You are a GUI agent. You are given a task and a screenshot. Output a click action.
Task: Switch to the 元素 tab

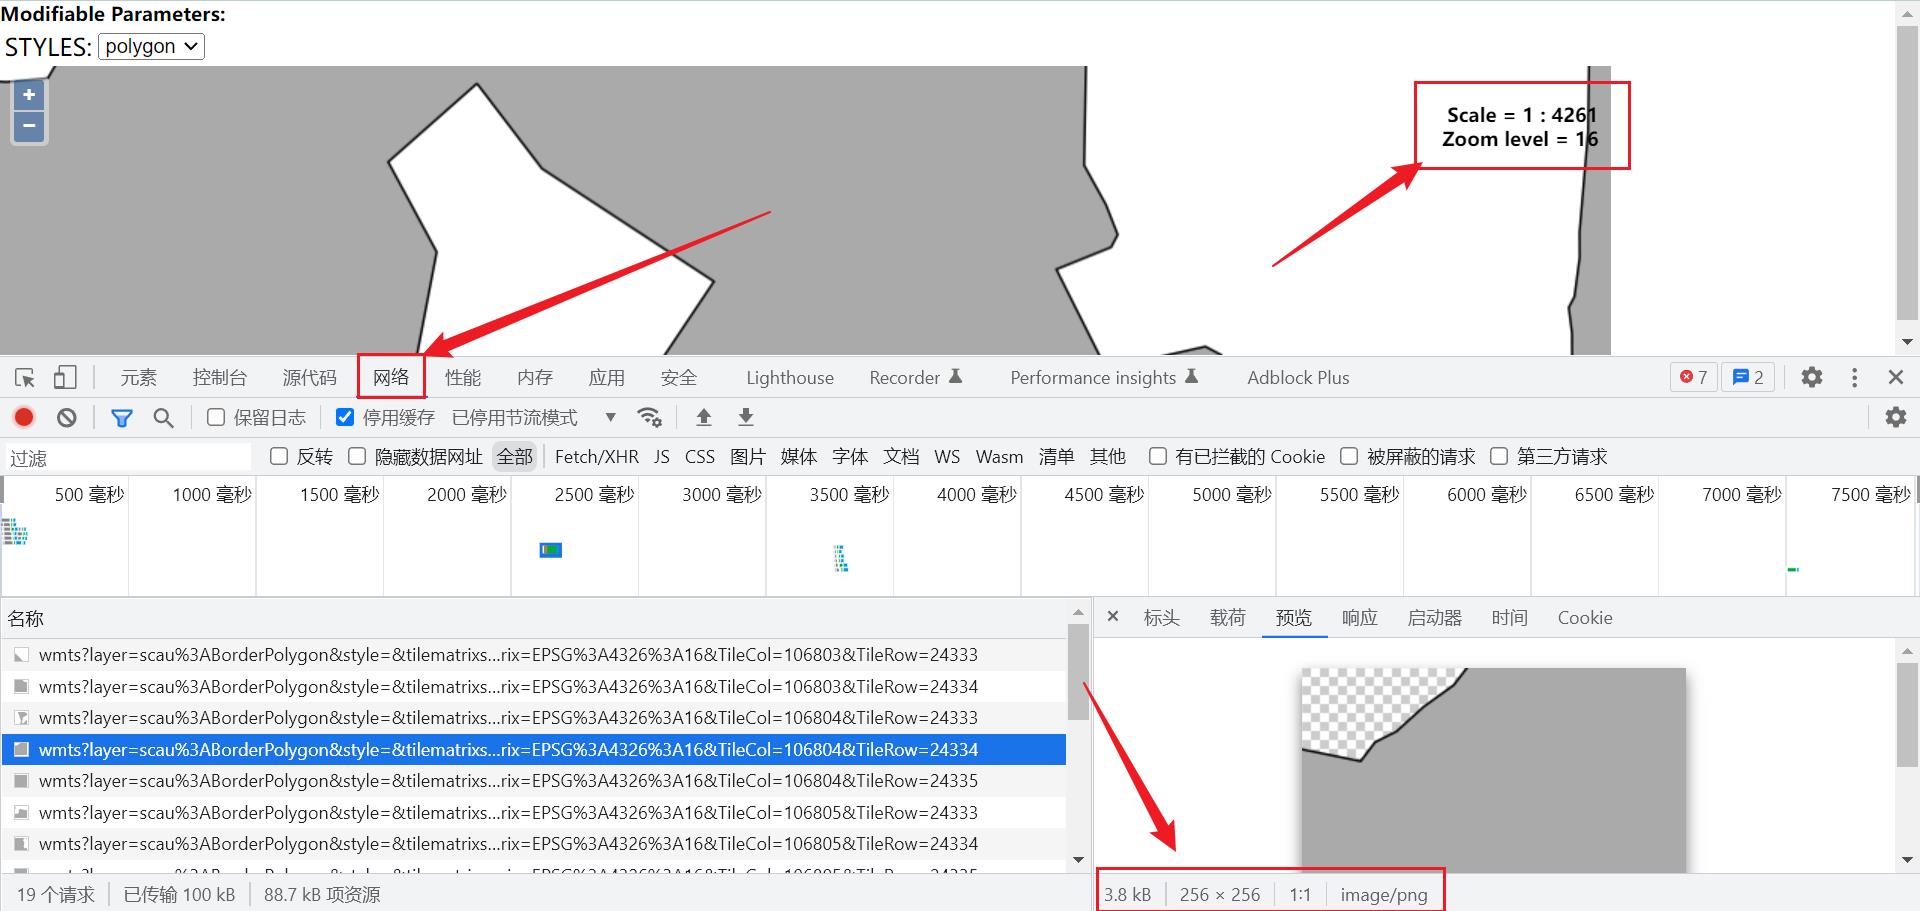[139, 377]
